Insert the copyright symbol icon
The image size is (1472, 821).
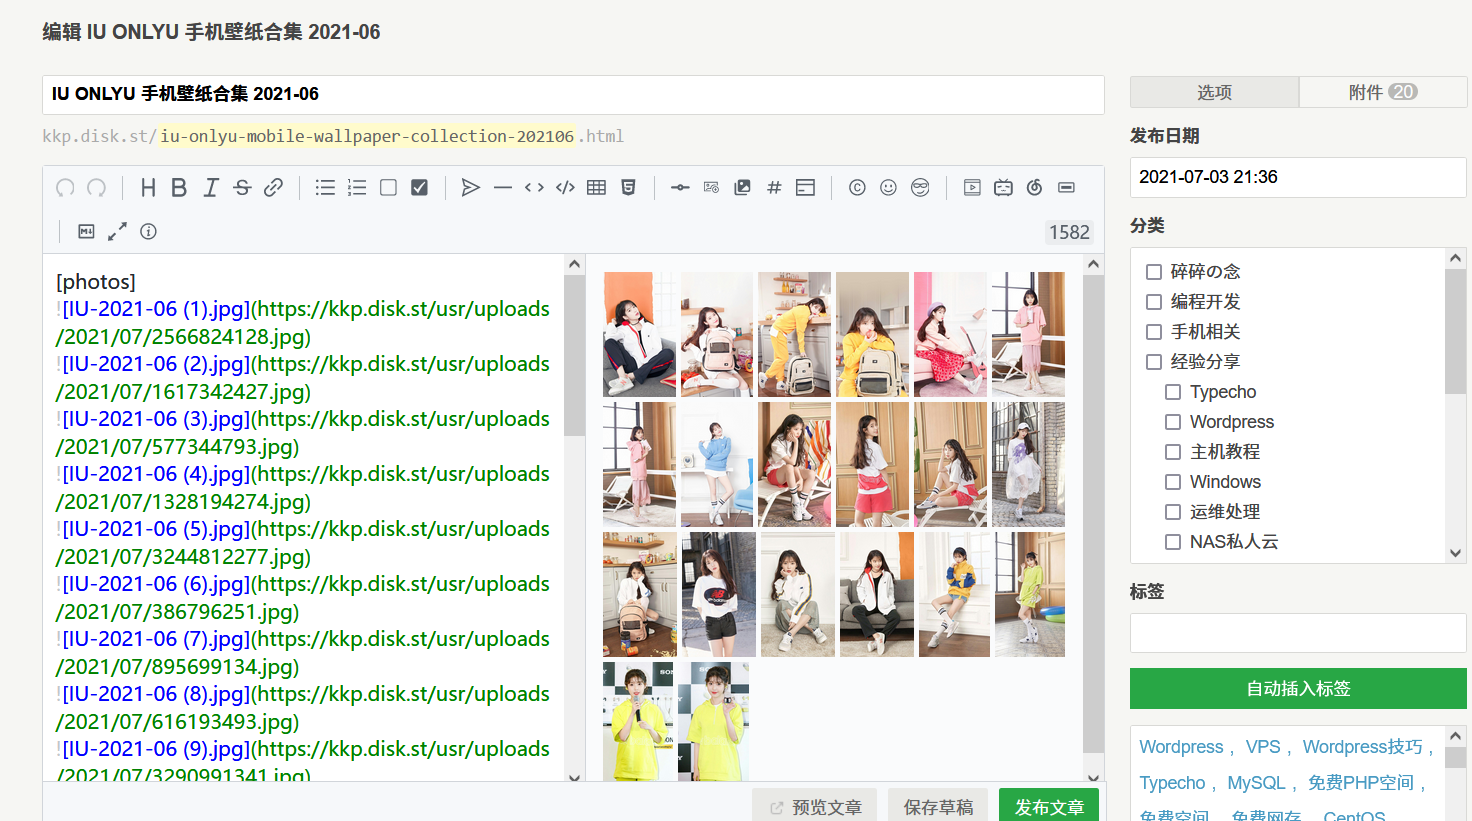point(857,187)
